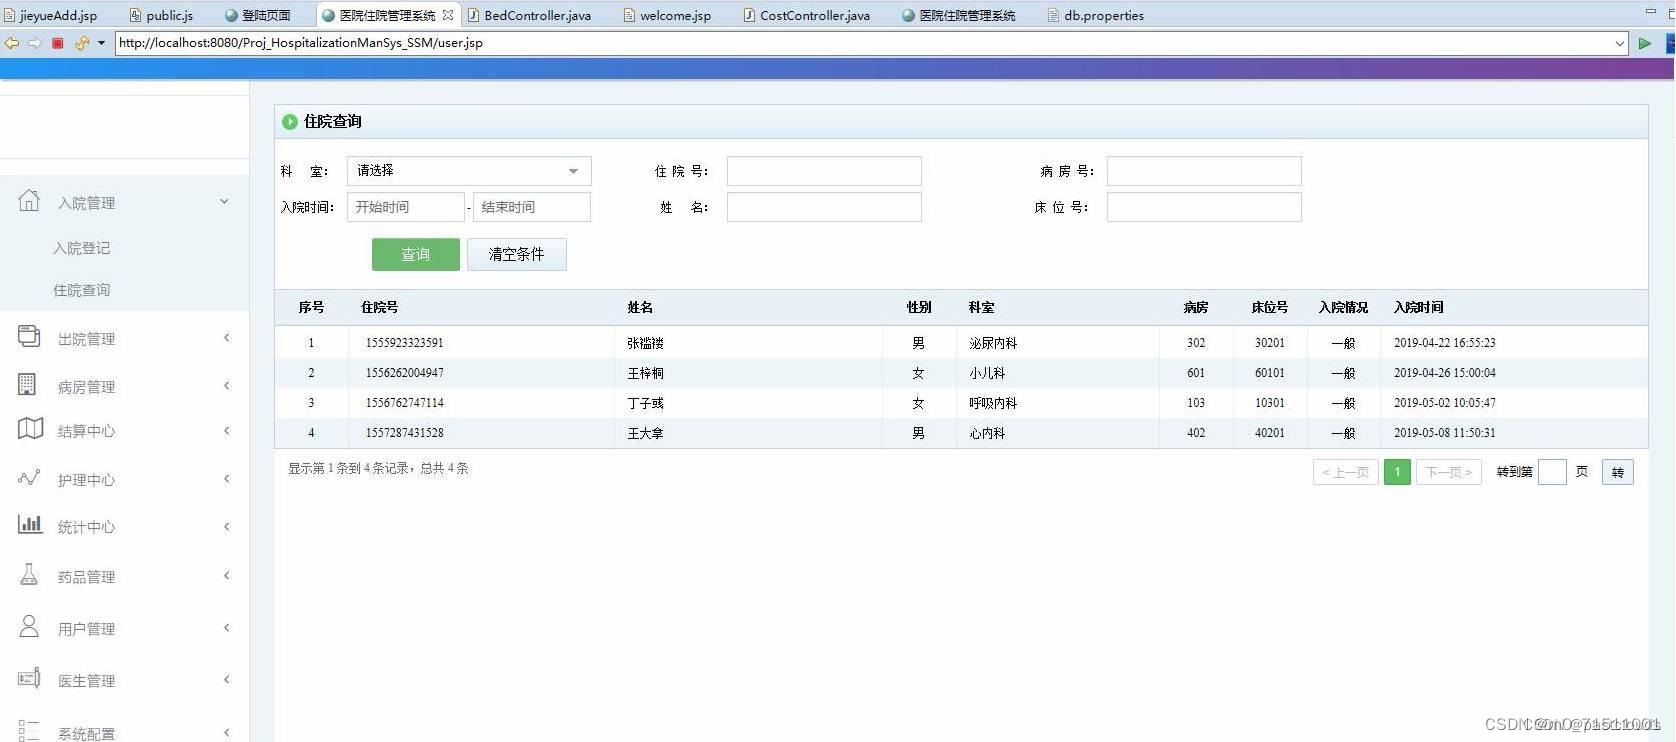This screenshot has height=742, width=1676.
Task: Focus the 住院号 input field
Action: pos(824,171)
